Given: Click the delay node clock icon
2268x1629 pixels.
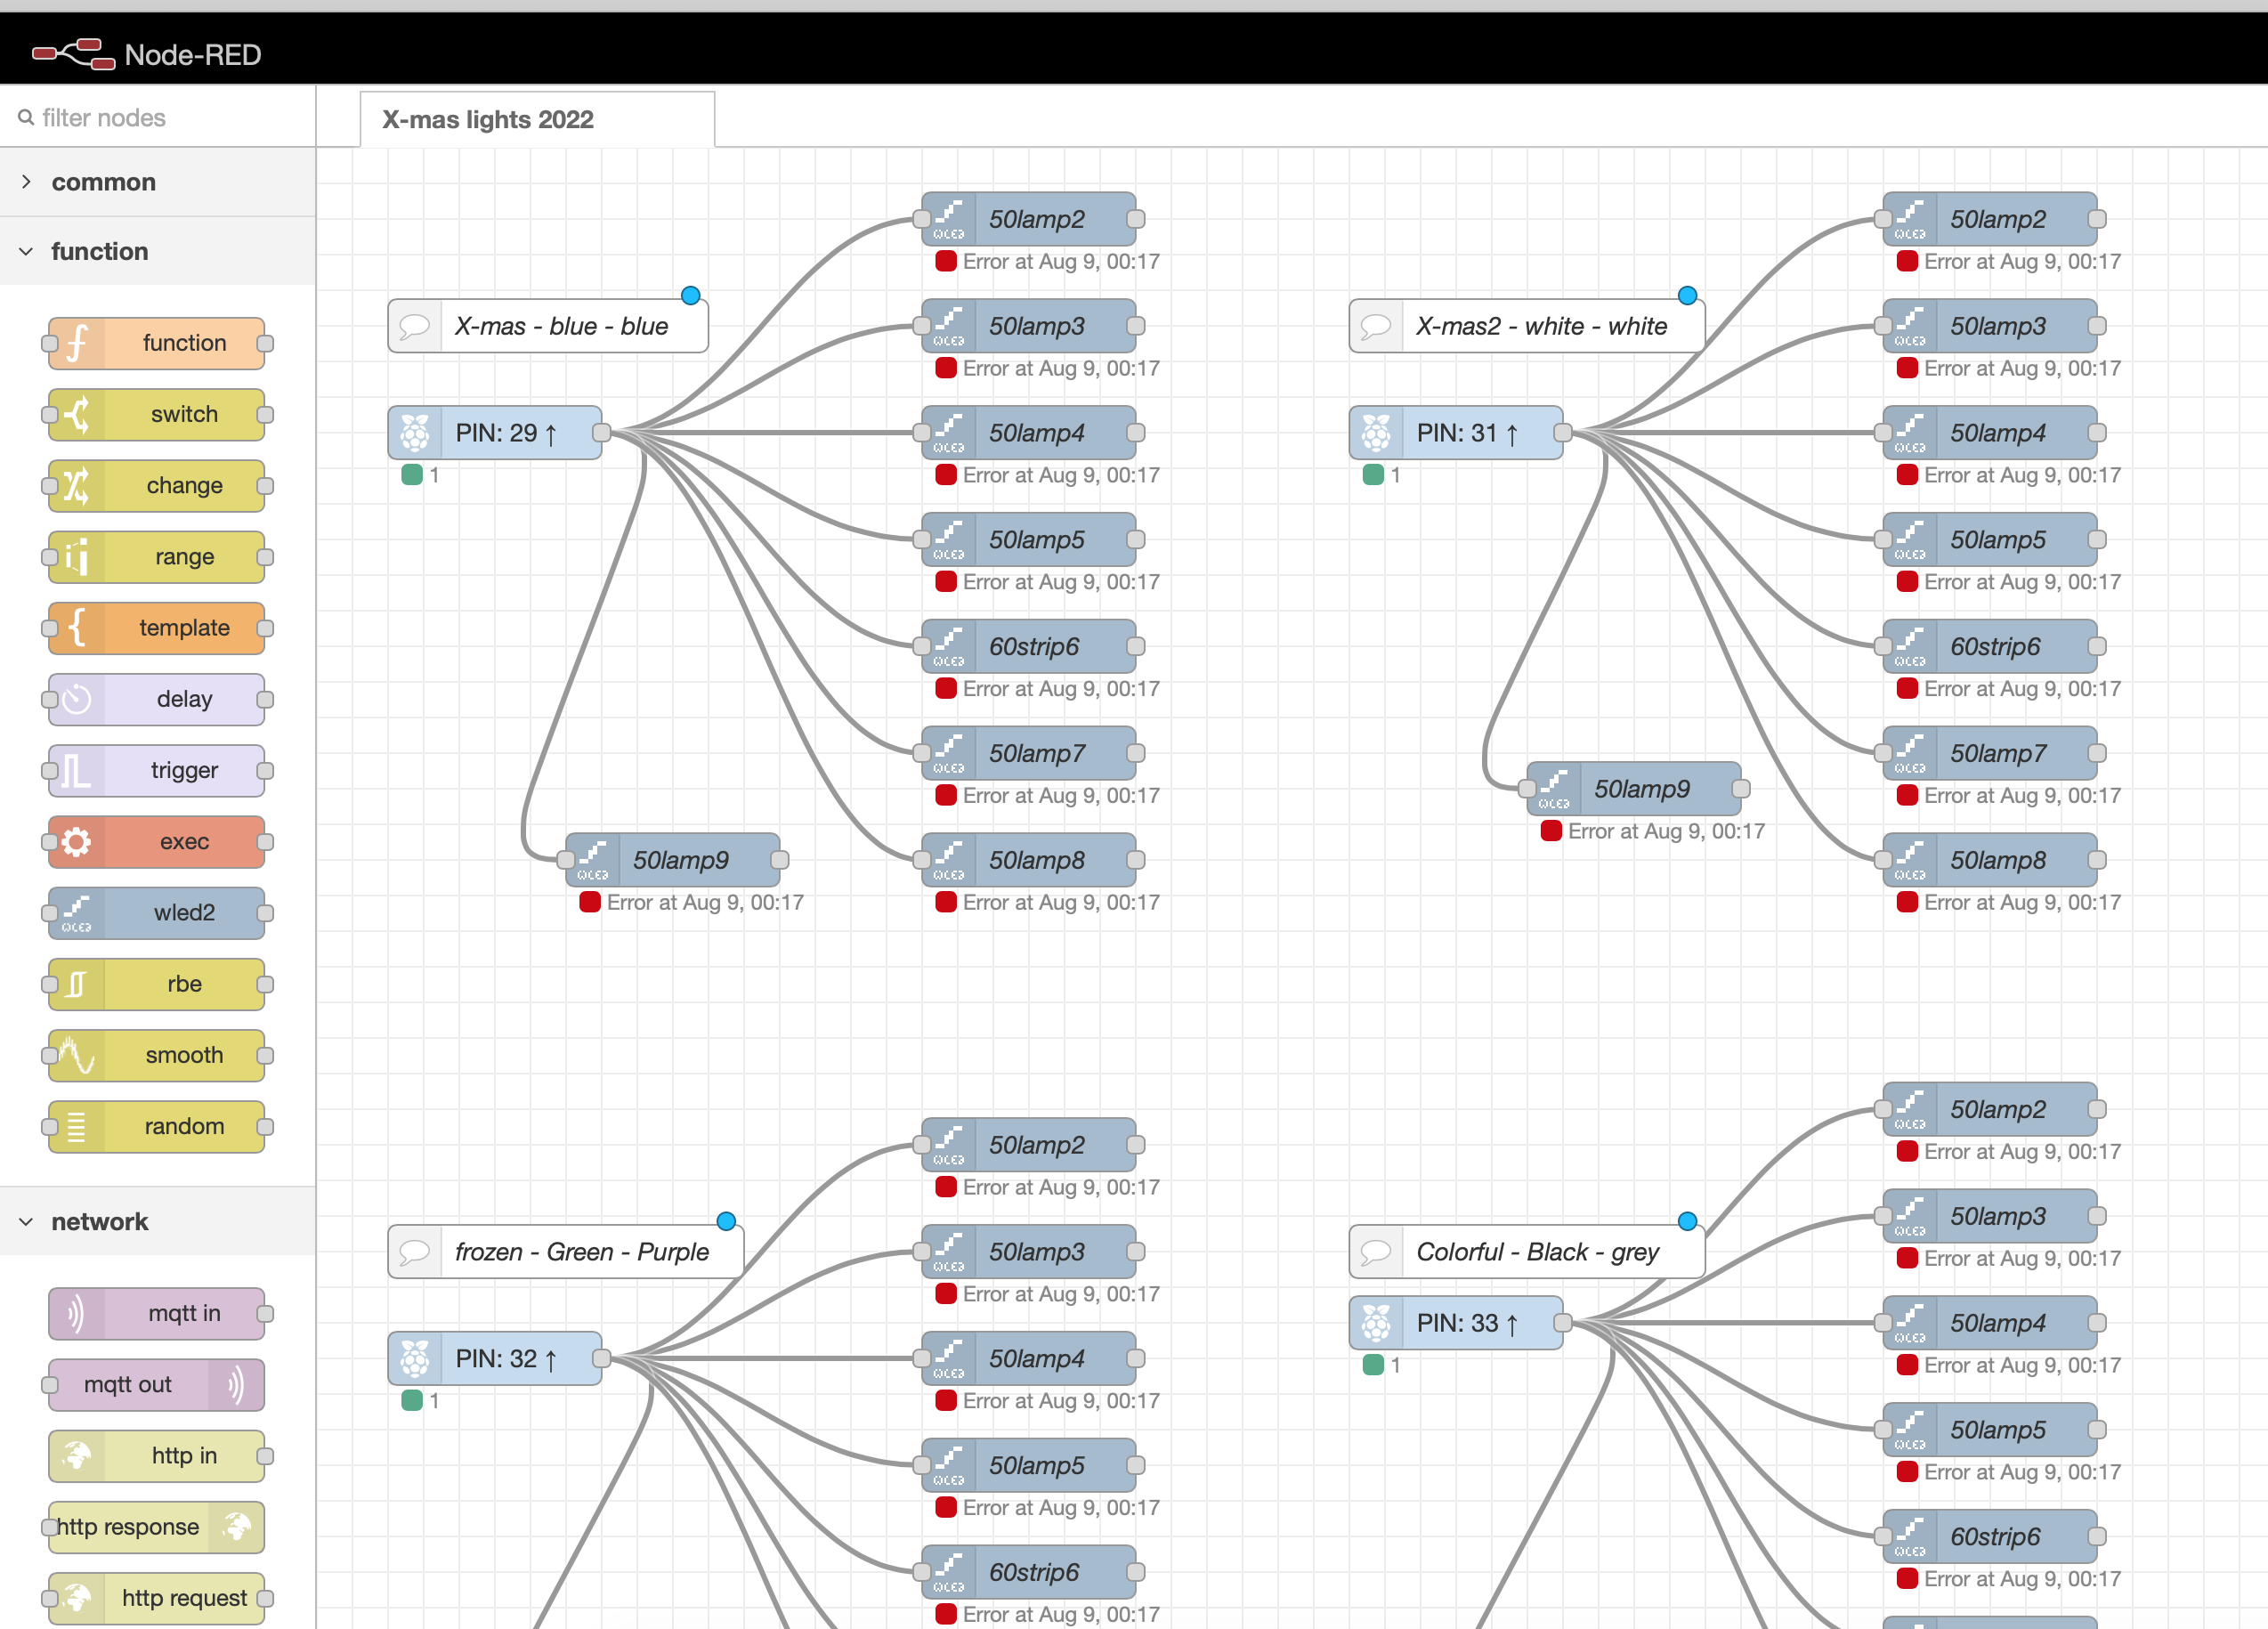Looking at the screenshot, I should [77, 699].
